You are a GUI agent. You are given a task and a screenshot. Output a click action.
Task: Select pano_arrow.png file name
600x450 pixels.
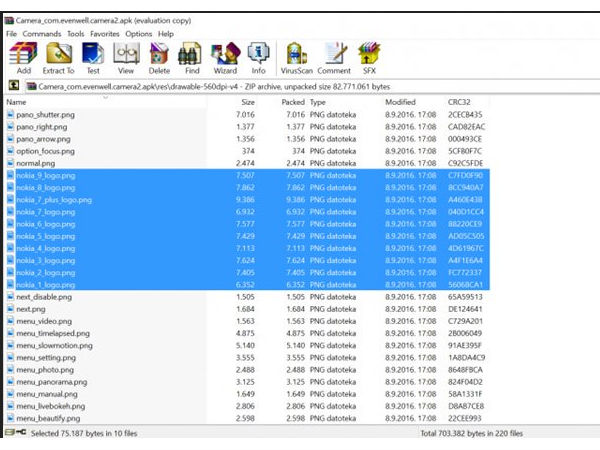(x=43, y=139)
